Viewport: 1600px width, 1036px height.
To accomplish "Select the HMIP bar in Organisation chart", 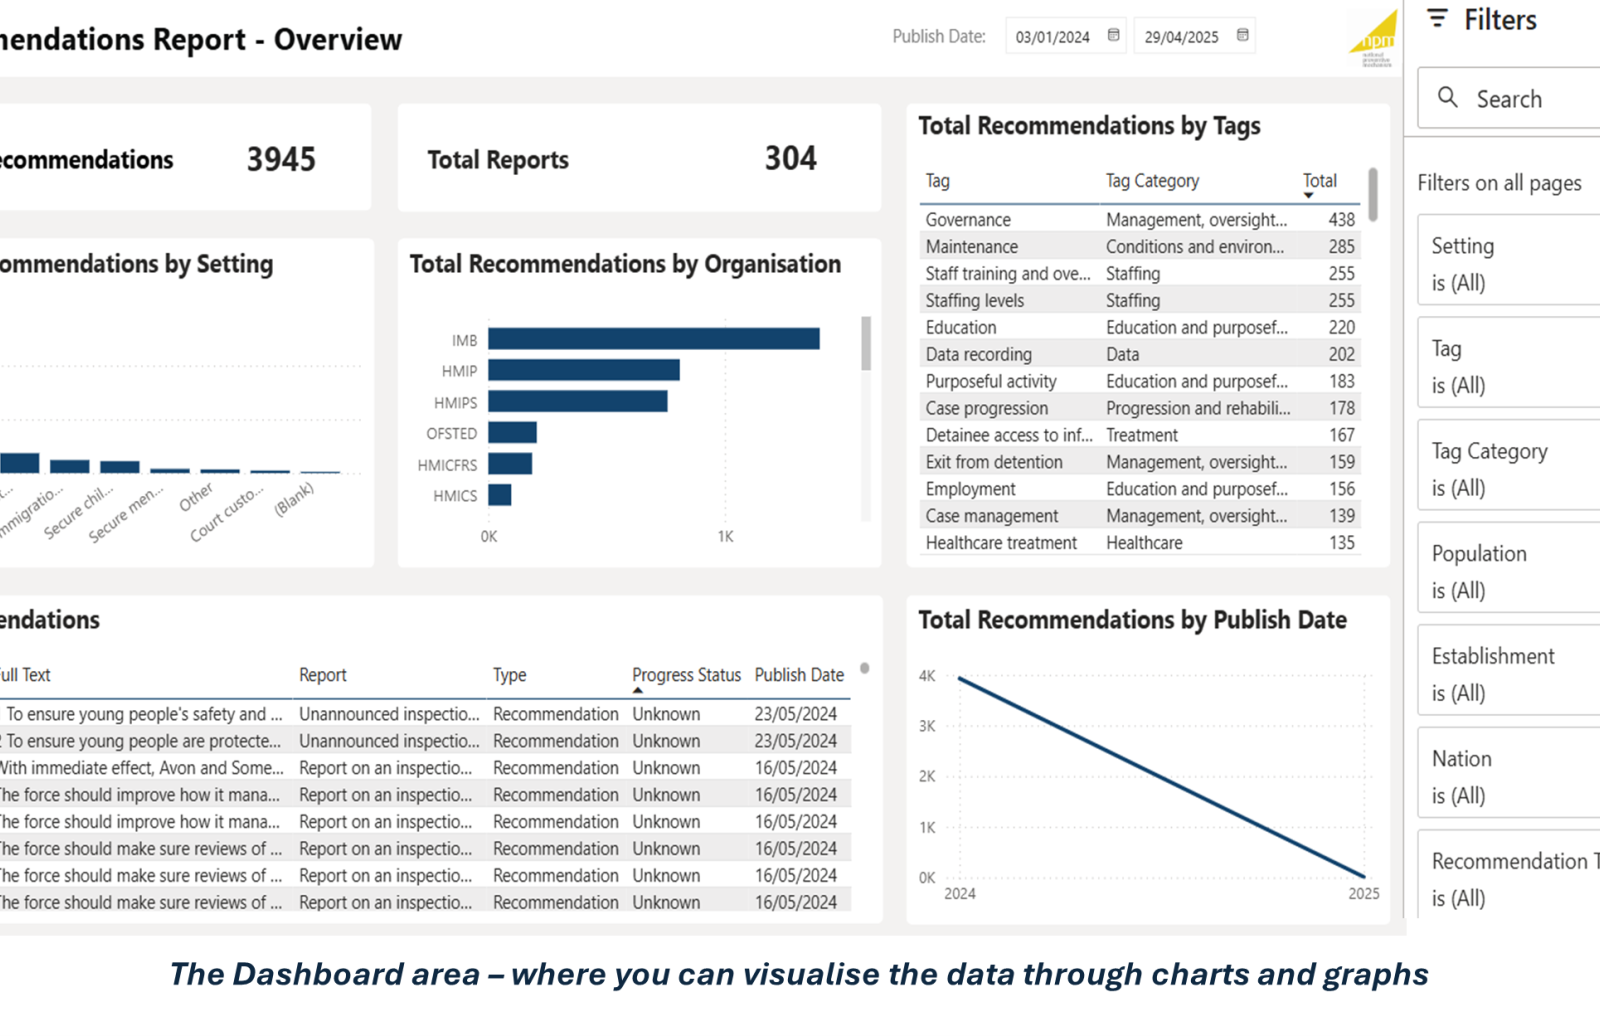I will point(583,371).
